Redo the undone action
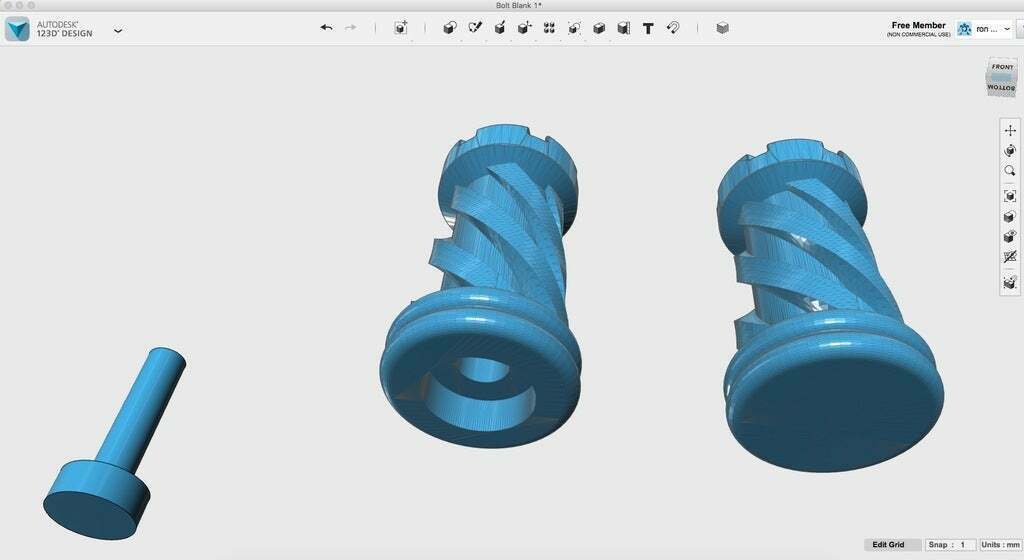 click(x=351, y=27)
